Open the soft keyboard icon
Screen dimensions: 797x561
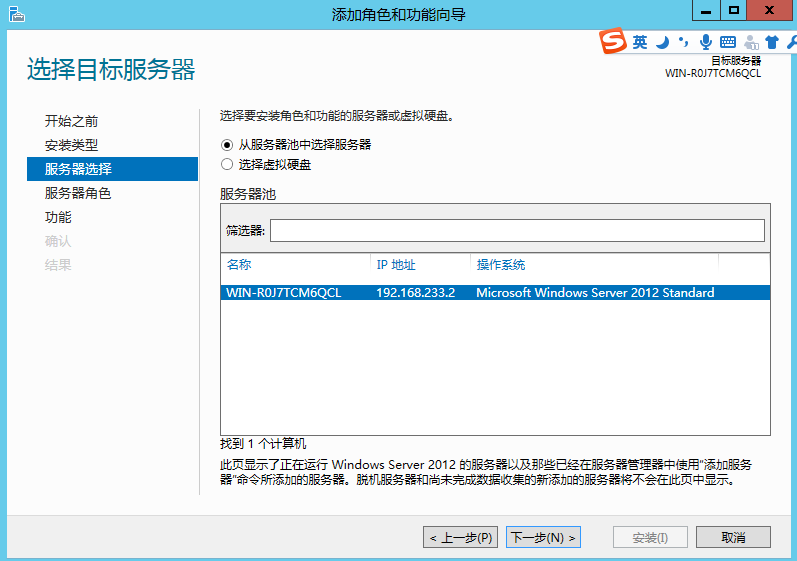coord(727,42)
